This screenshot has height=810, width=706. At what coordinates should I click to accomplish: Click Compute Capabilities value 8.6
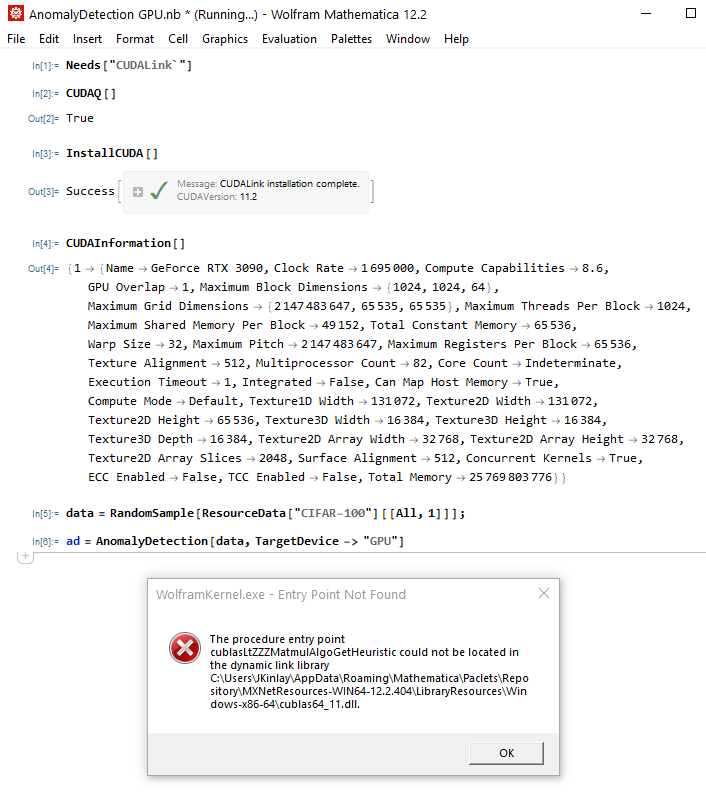tap(592, 268)
